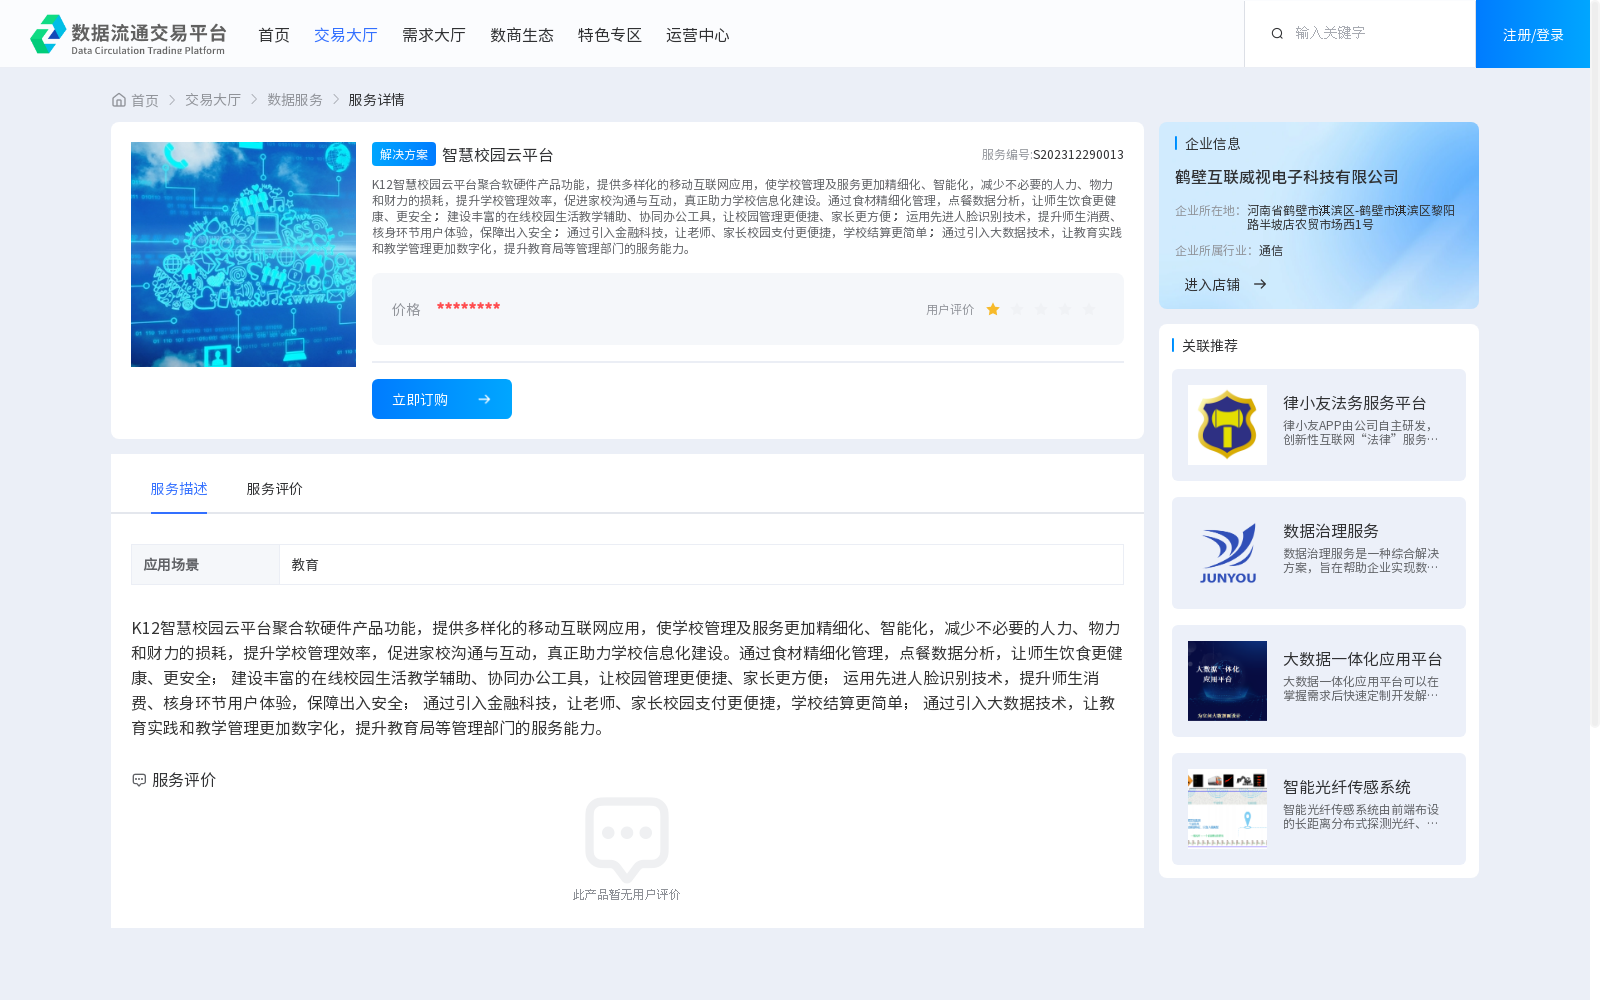Click the masked price asterisks
1600x1000 pixels.
(468, 307)
